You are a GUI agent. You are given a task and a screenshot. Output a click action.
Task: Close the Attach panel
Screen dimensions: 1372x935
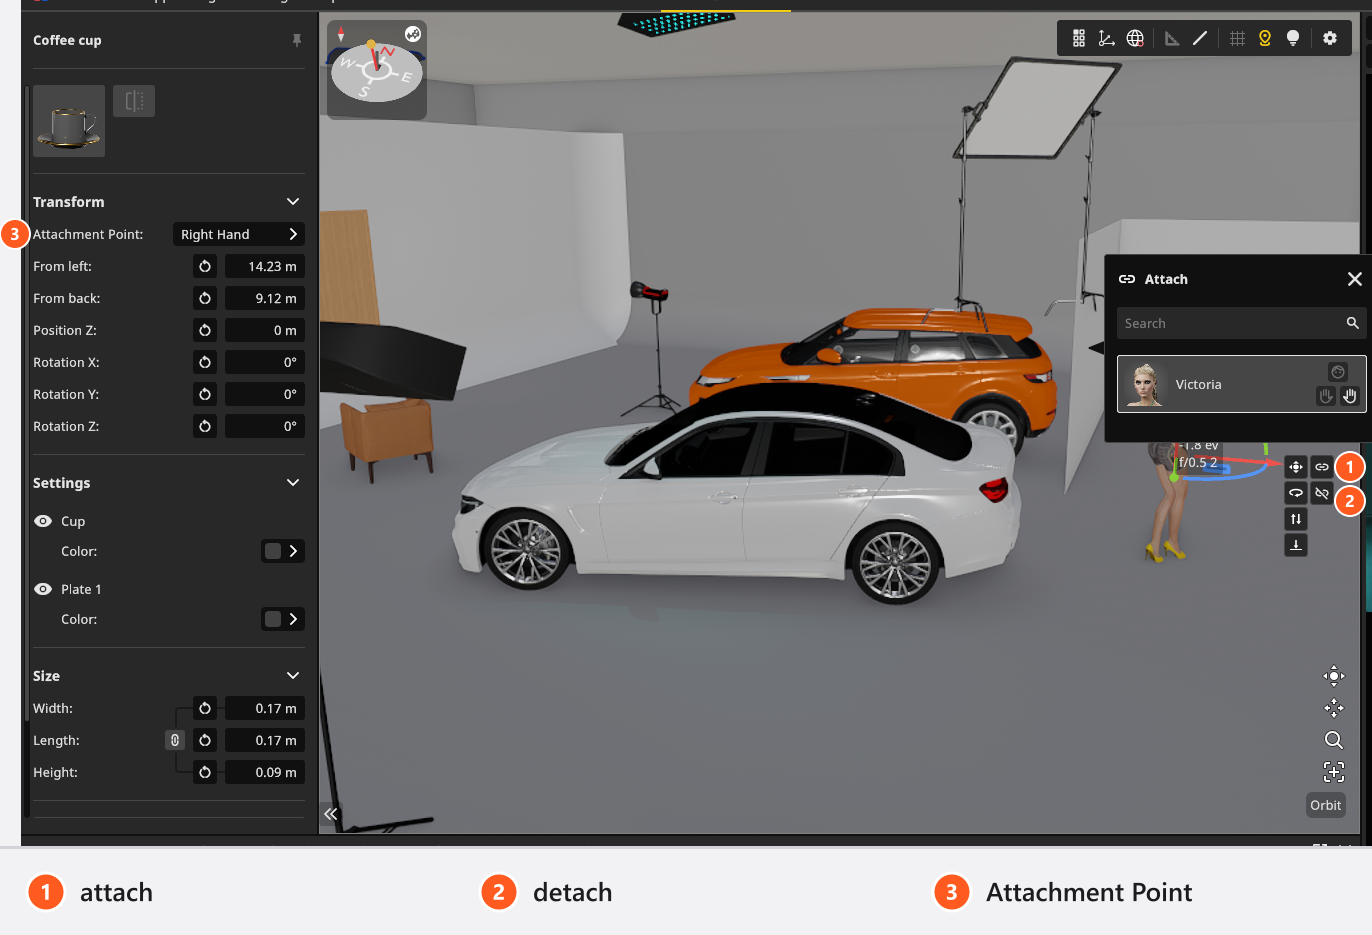click(x=1355, y=279)
